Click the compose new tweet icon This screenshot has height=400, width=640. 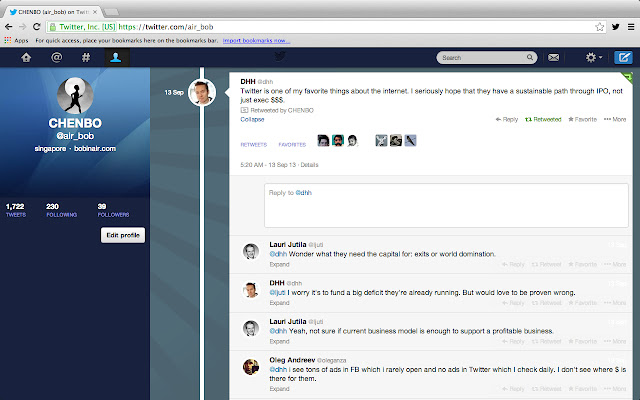click(622, 58)
